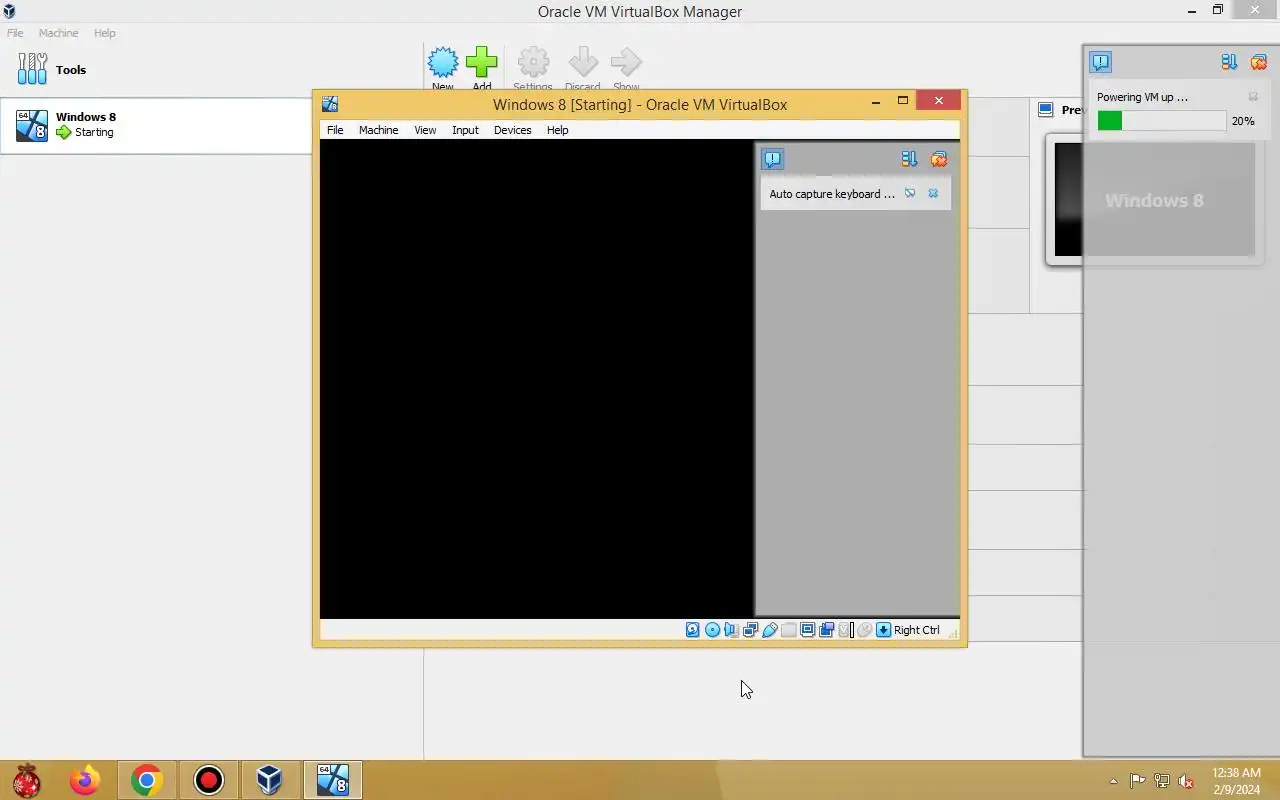Click VirtualBox Manager title bar icon
Screen dimensions: 1280x800
point(10,11)
